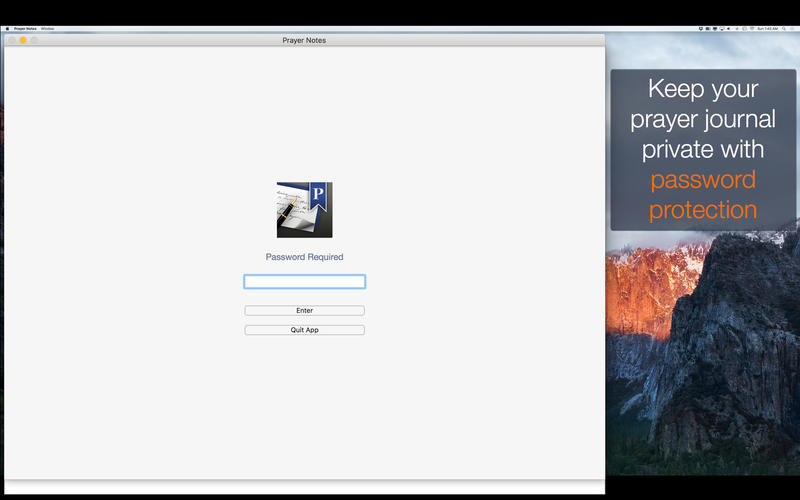The image size is (800, 500).
Task: Click the "Password Required" label
Action: click(x=304, y=257)
